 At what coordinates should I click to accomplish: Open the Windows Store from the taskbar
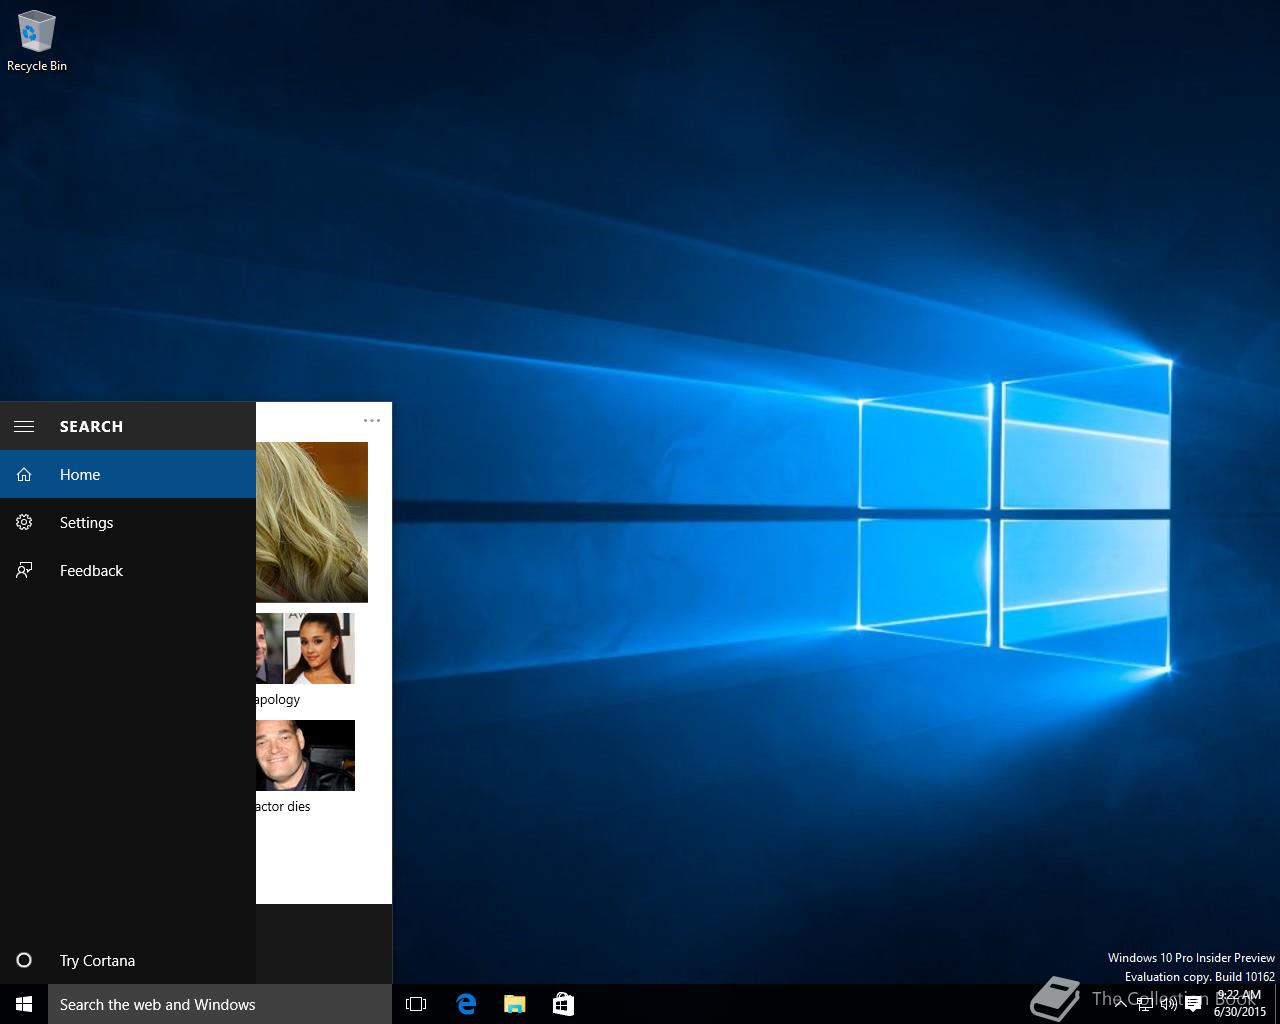563,1004
